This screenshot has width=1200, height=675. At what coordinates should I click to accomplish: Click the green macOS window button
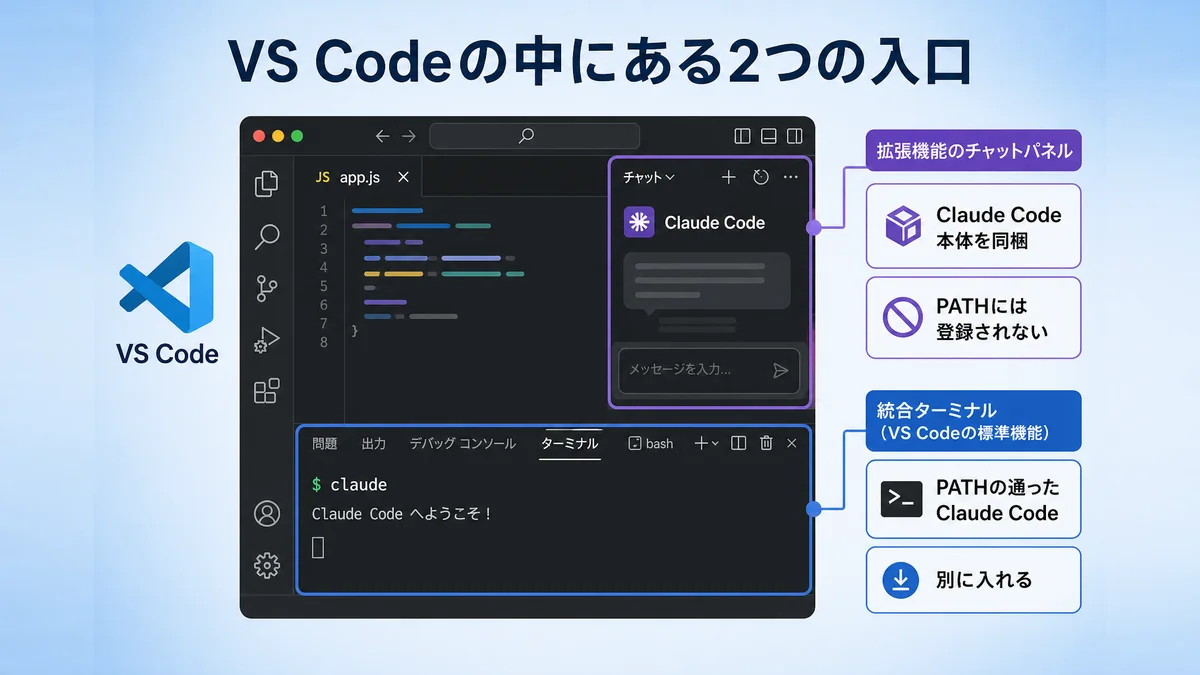coord(296,136)
